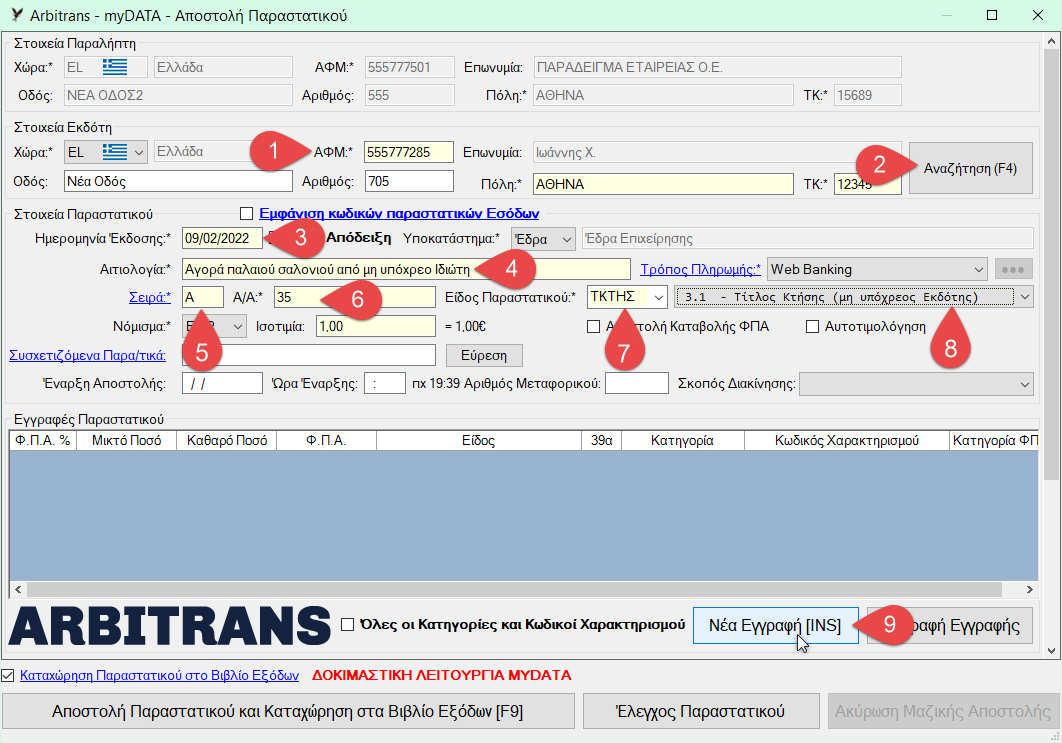Click down arrow of window vertical scrollbar
Image resolution: width=1062 pixels, height=743 pixels.
pos(1051,651)
